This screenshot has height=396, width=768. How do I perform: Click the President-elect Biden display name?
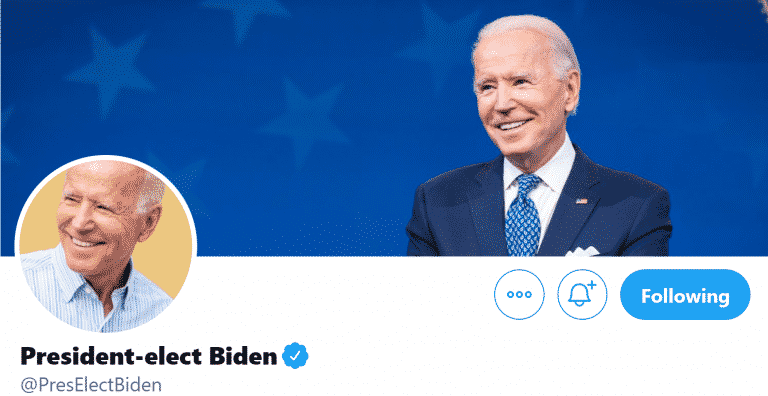point(148,356)
